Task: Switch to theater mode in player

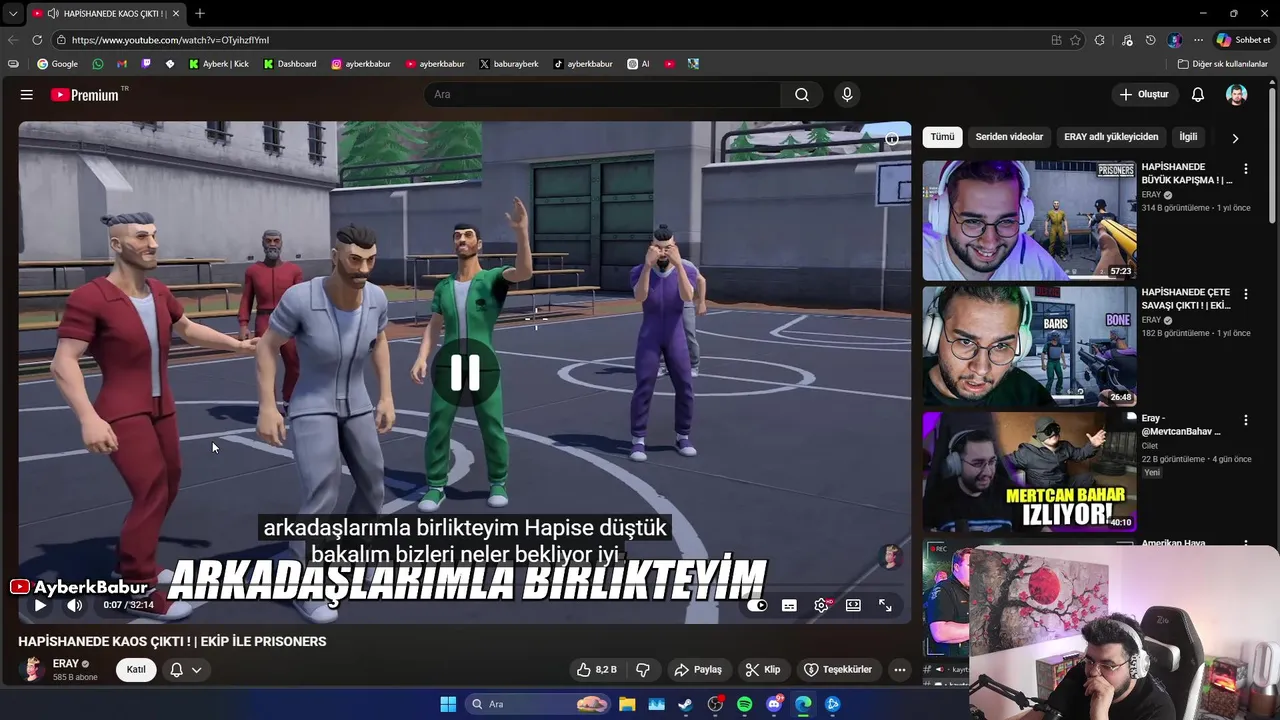Action: [x=853, y=605]
